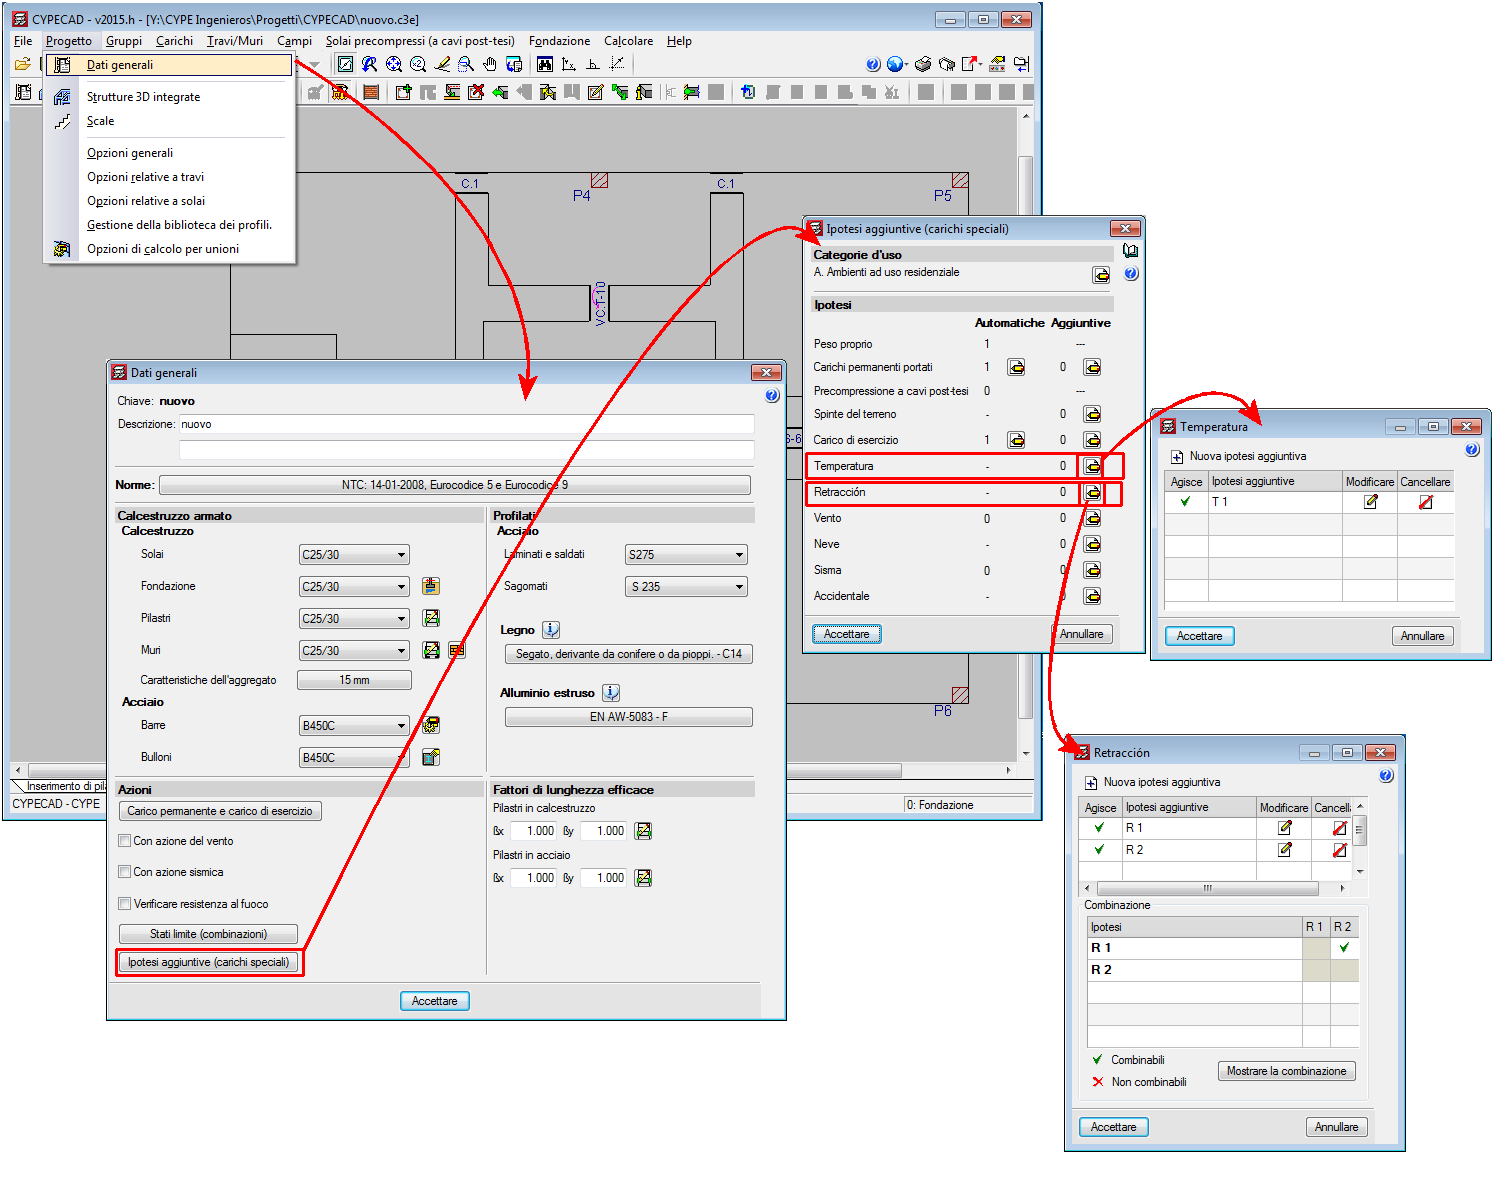Open the Travi/Muri menu
Image resolution: width=1500 pixels, height=1200 pixels.
coord(235,41)
